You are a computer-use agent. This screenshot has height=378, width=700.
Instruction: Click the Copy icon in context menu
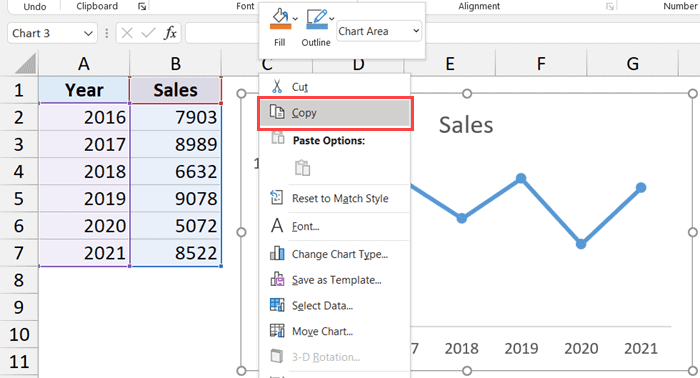[277, 112]
